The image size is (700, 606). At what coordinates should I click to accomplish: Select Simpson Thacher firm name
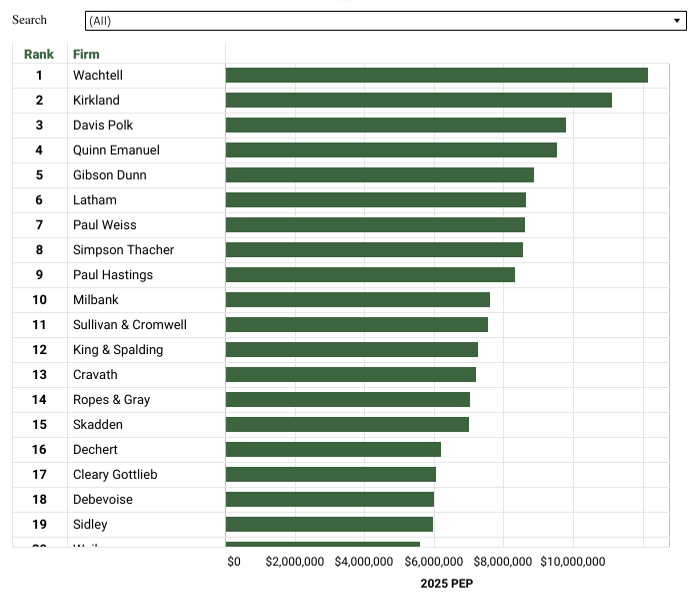pos(123,250)
